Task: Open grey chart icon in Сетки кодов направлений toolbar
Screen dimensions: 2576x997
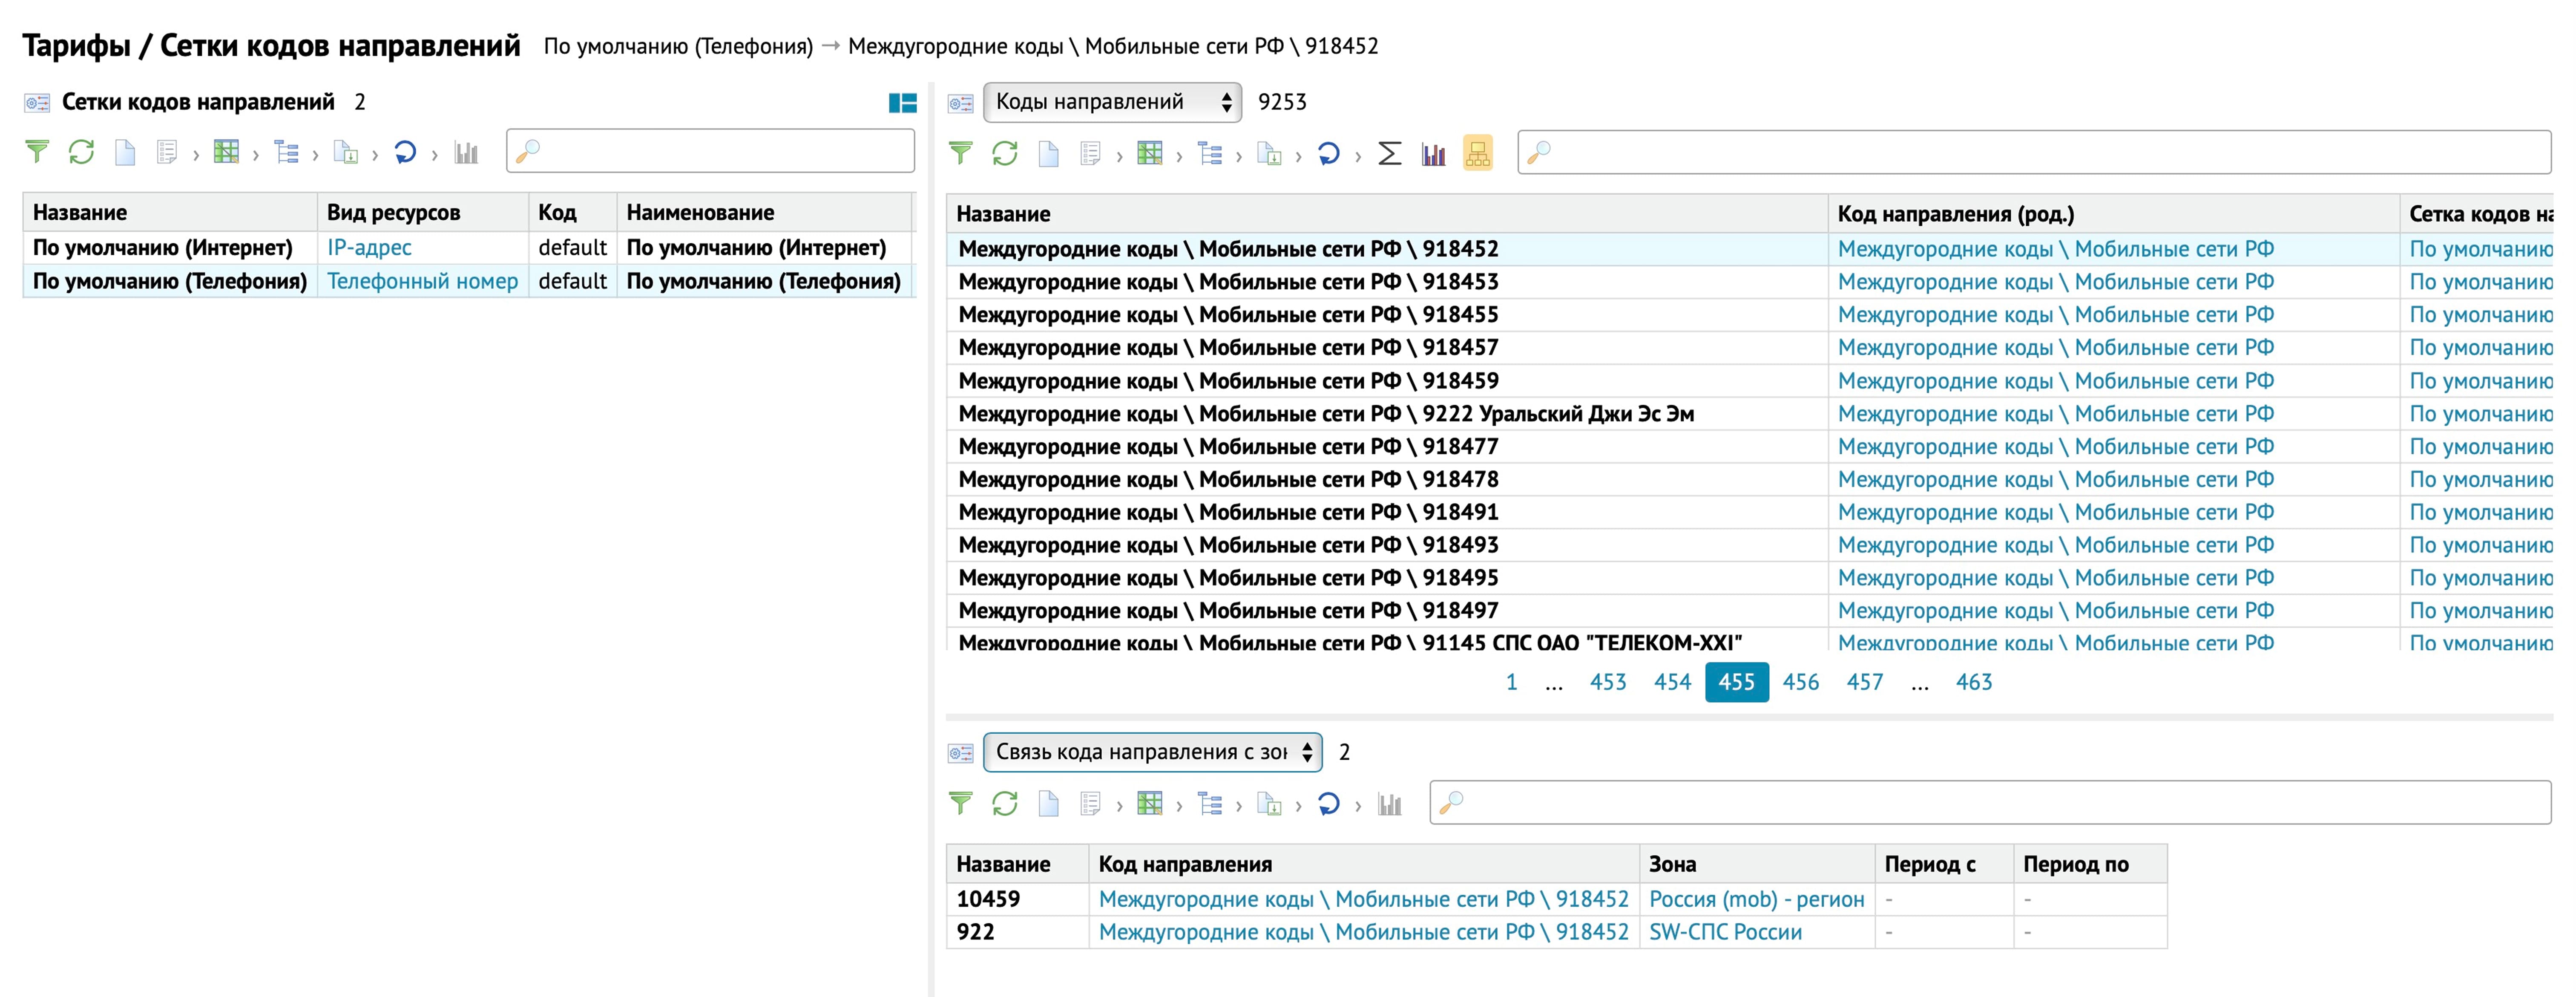Action: (x=466, y=152)
